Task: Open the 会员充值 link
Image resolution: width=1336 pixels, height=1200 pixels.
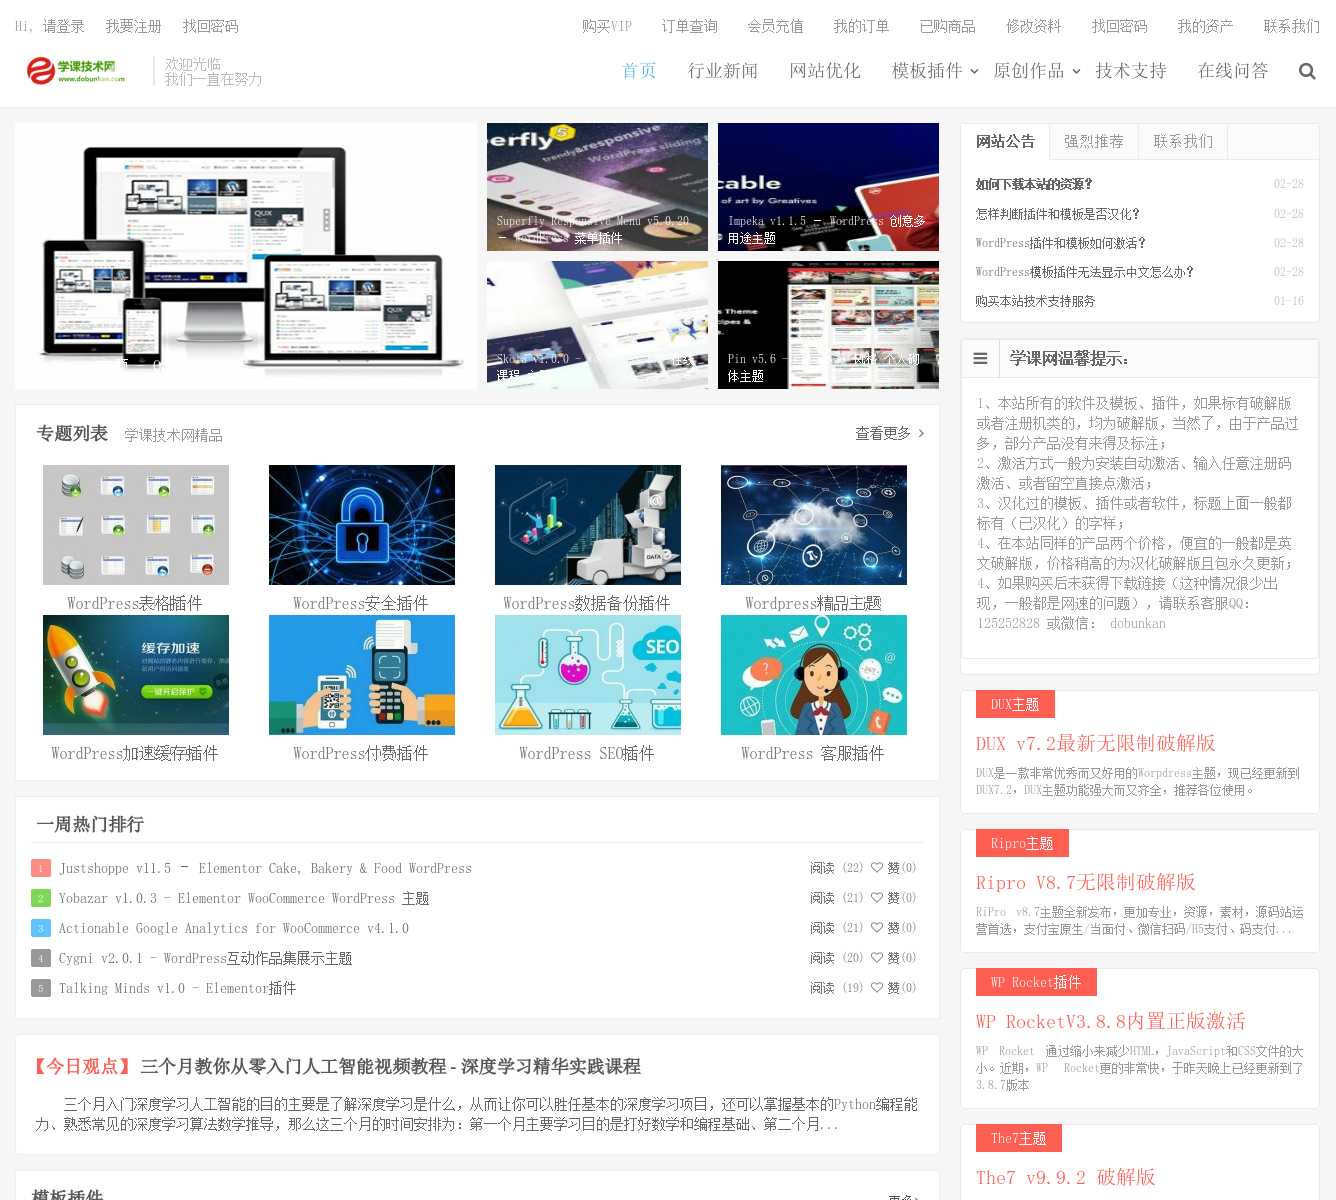Action: 776,26
